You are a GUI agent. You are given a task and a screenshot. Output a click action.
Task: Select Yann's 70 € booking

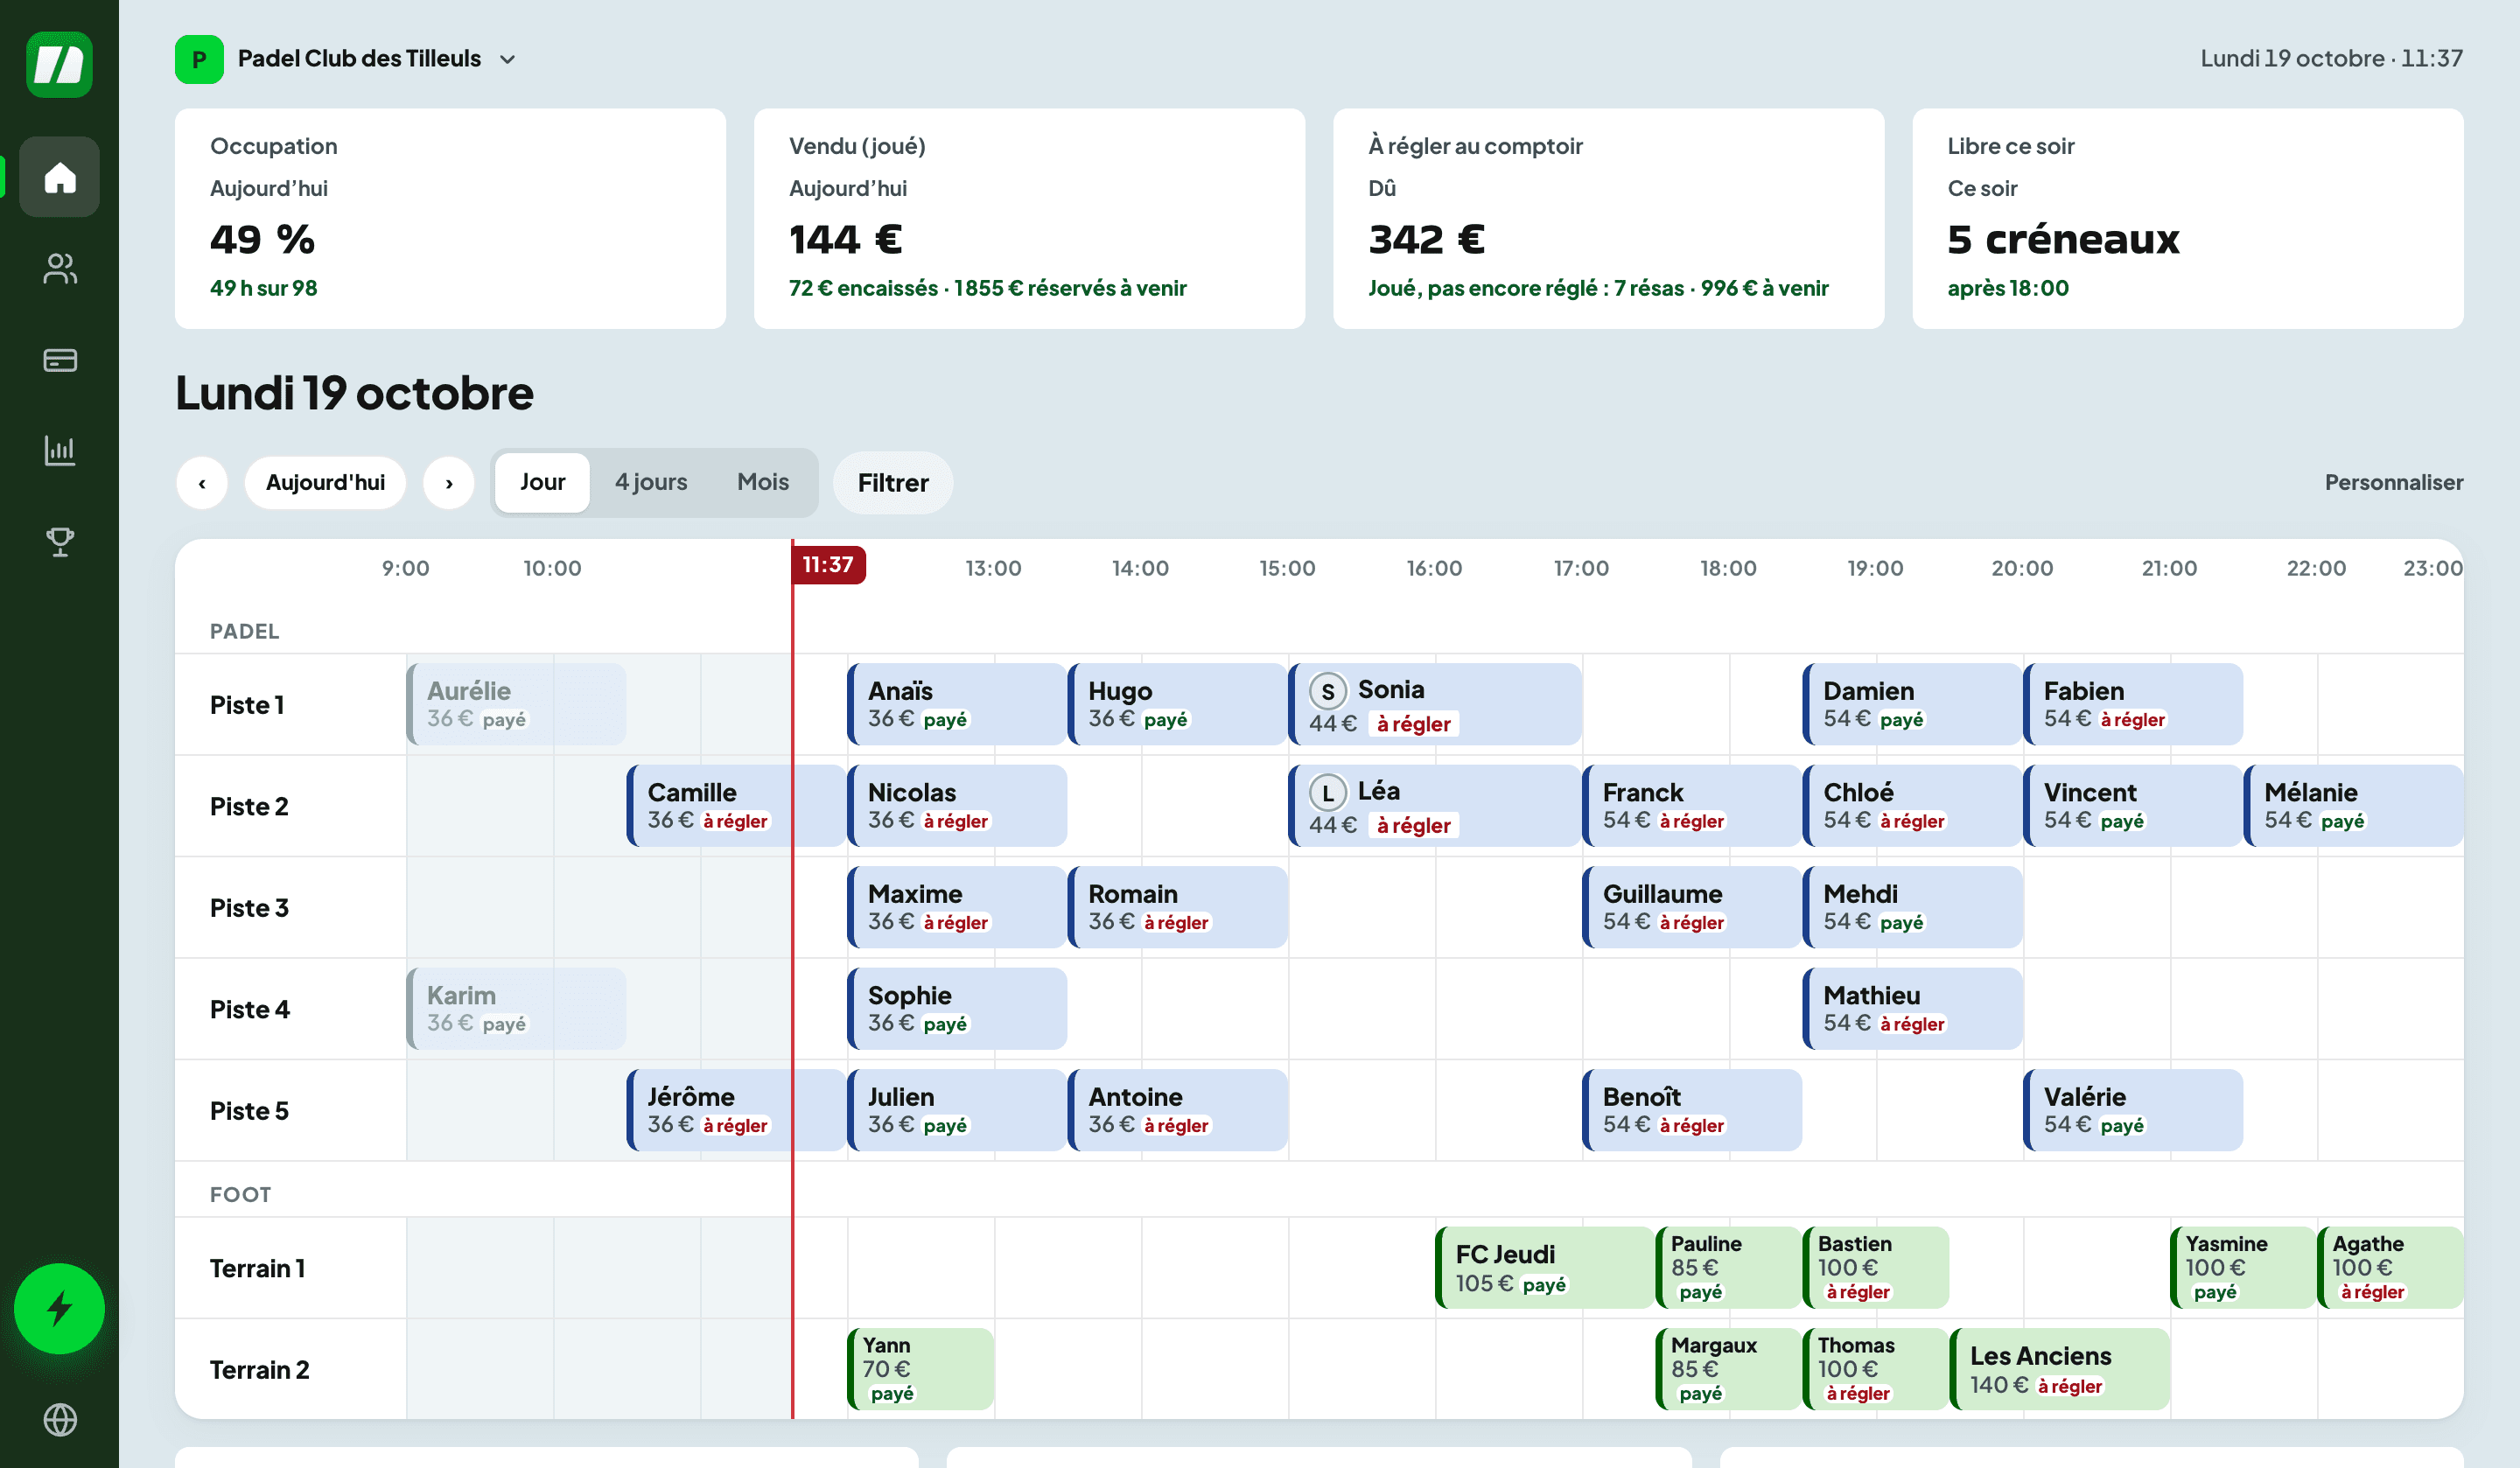920,1370
